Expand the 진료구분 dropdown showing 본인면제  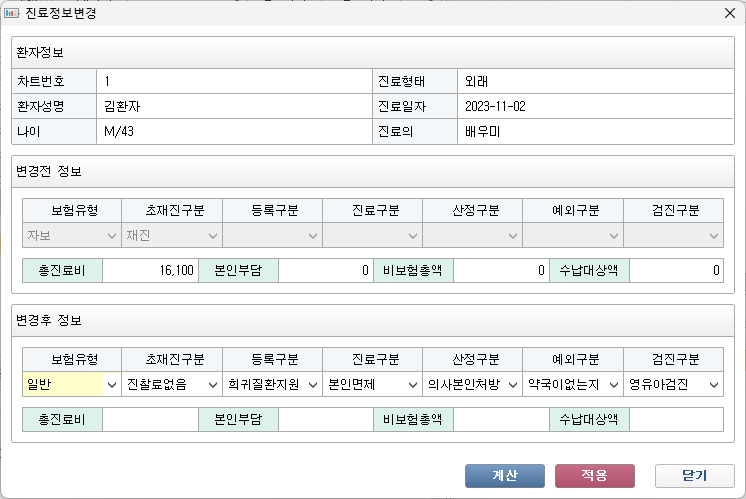pos(372,384)
